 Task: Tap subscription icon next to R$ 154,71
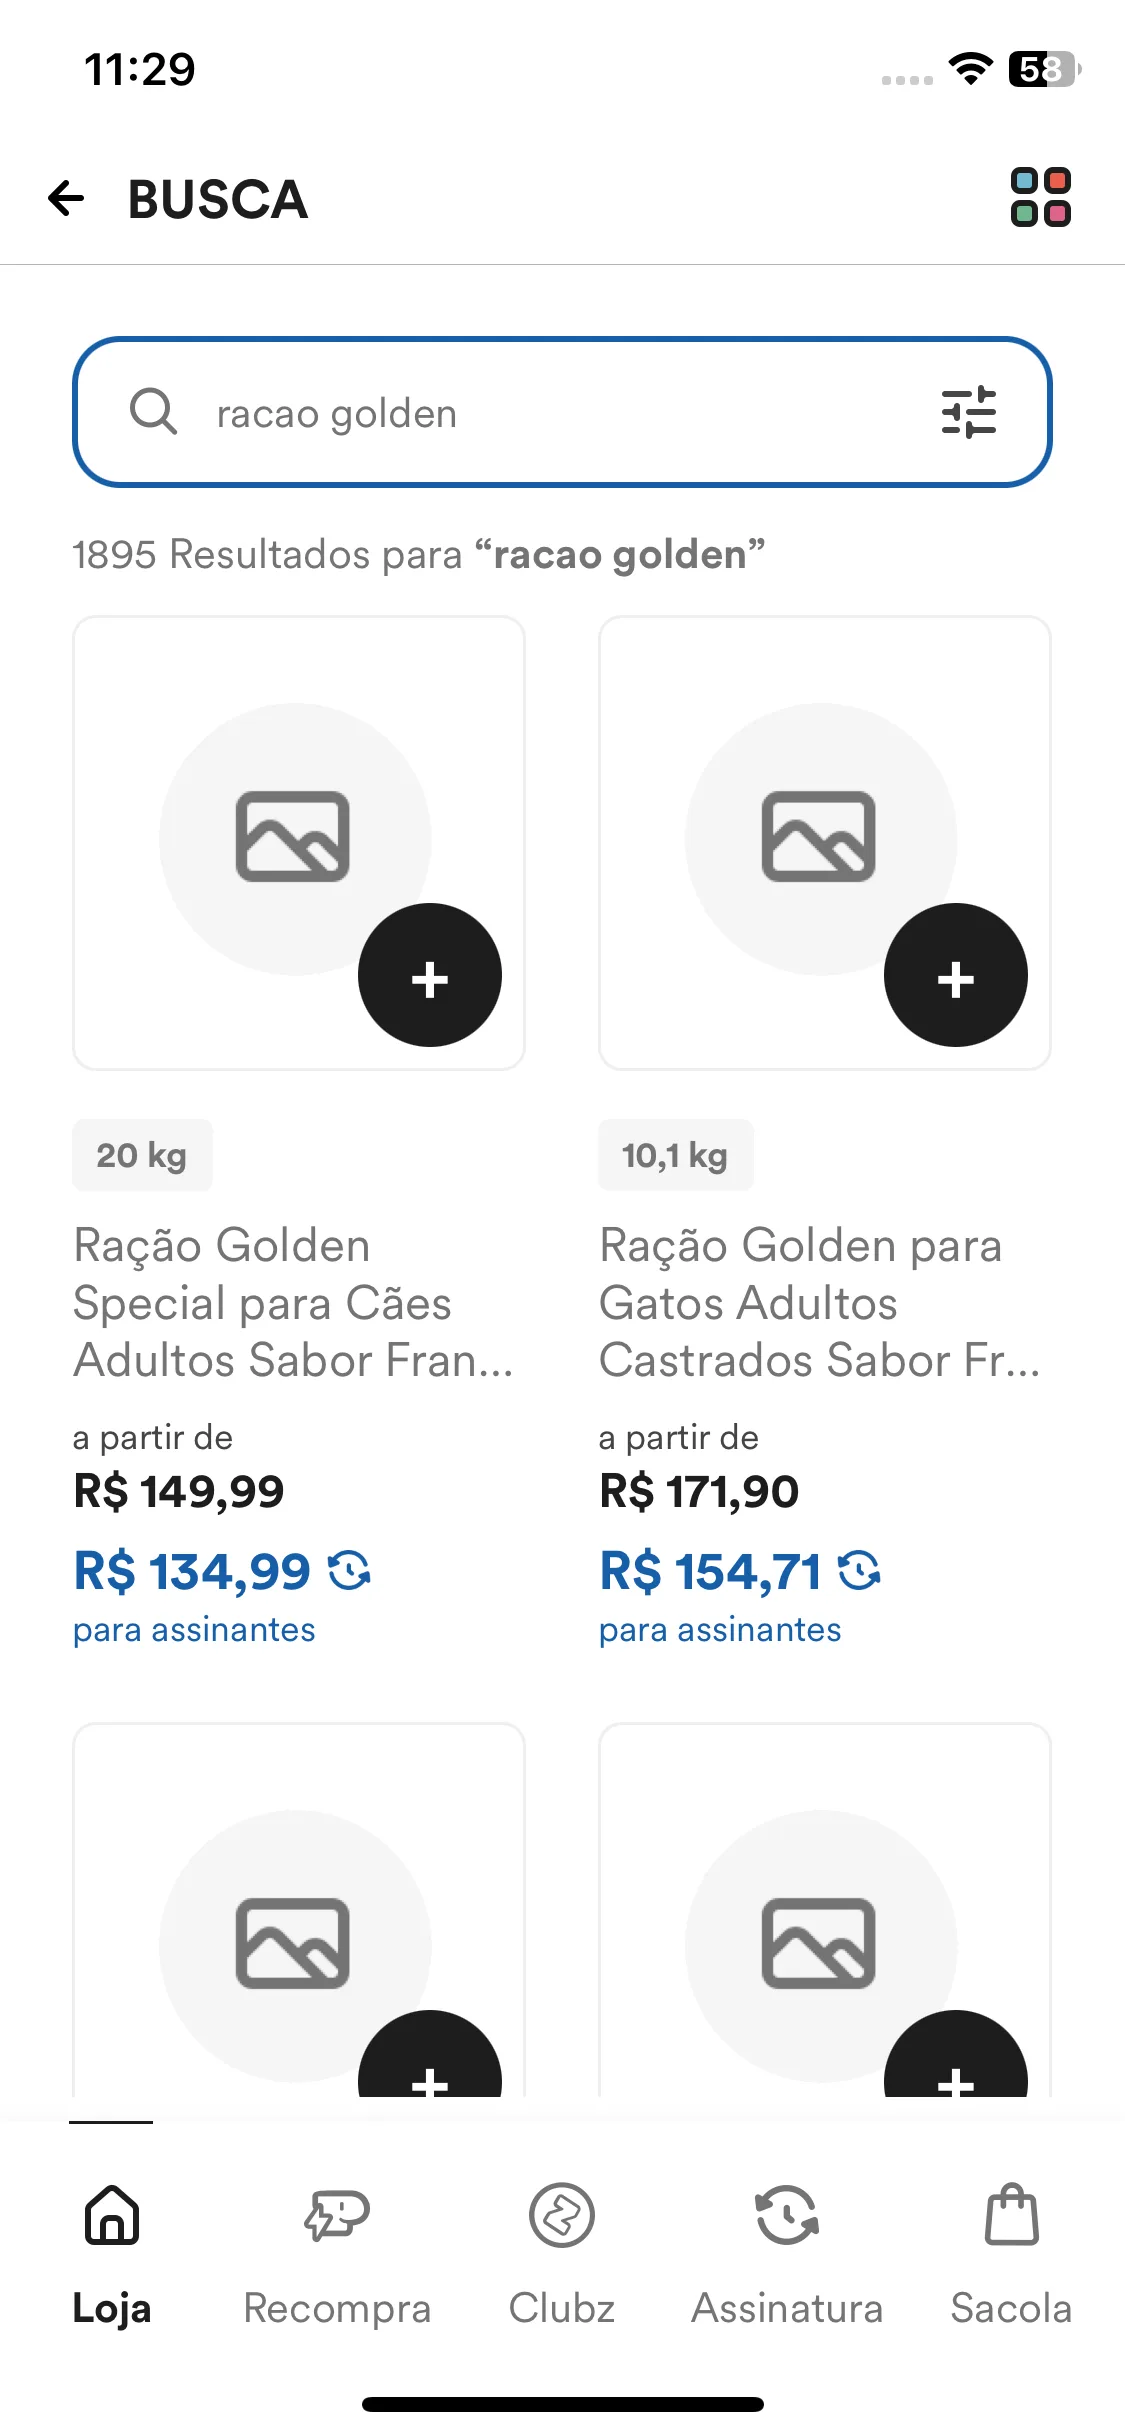[x=860, y=1570]
